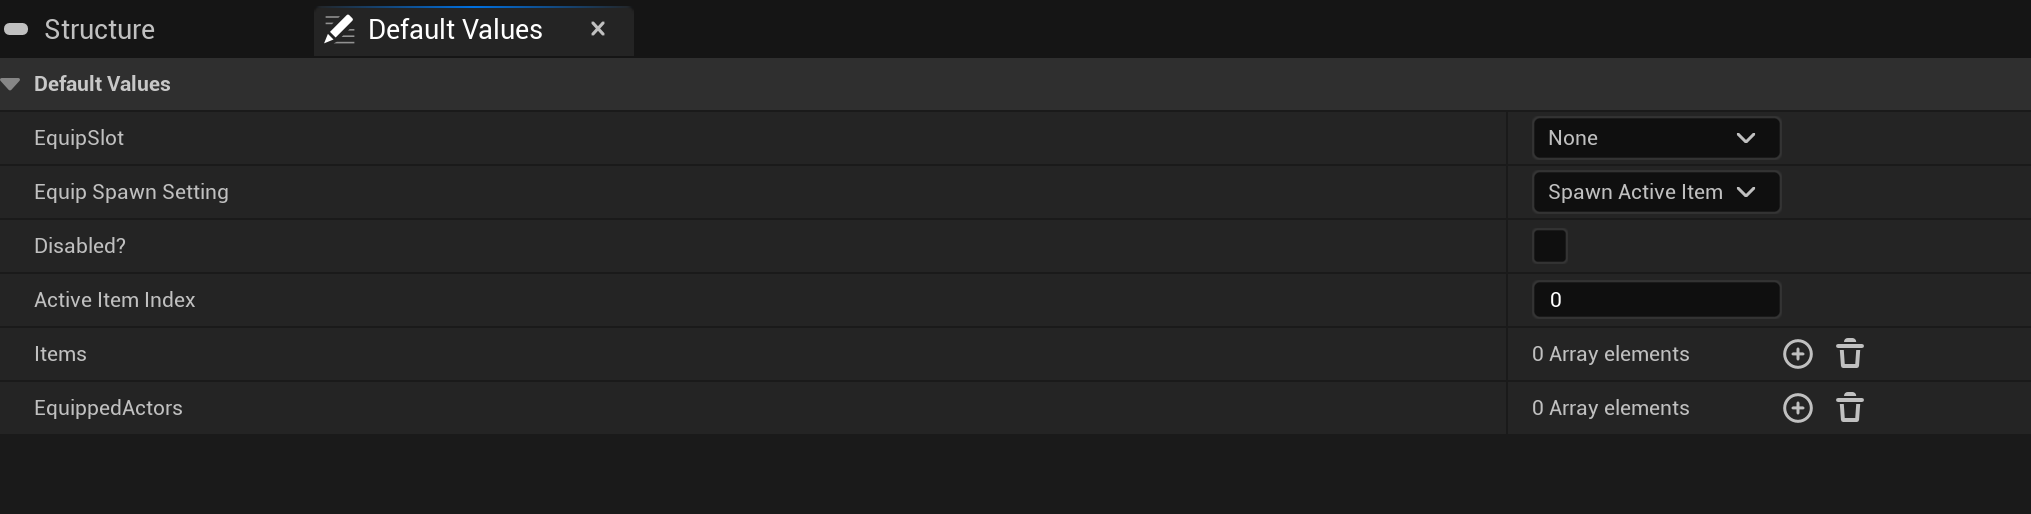The image size is (2031, 514).
Task: Switch to the Structure tab
Action: coord(99,29)
